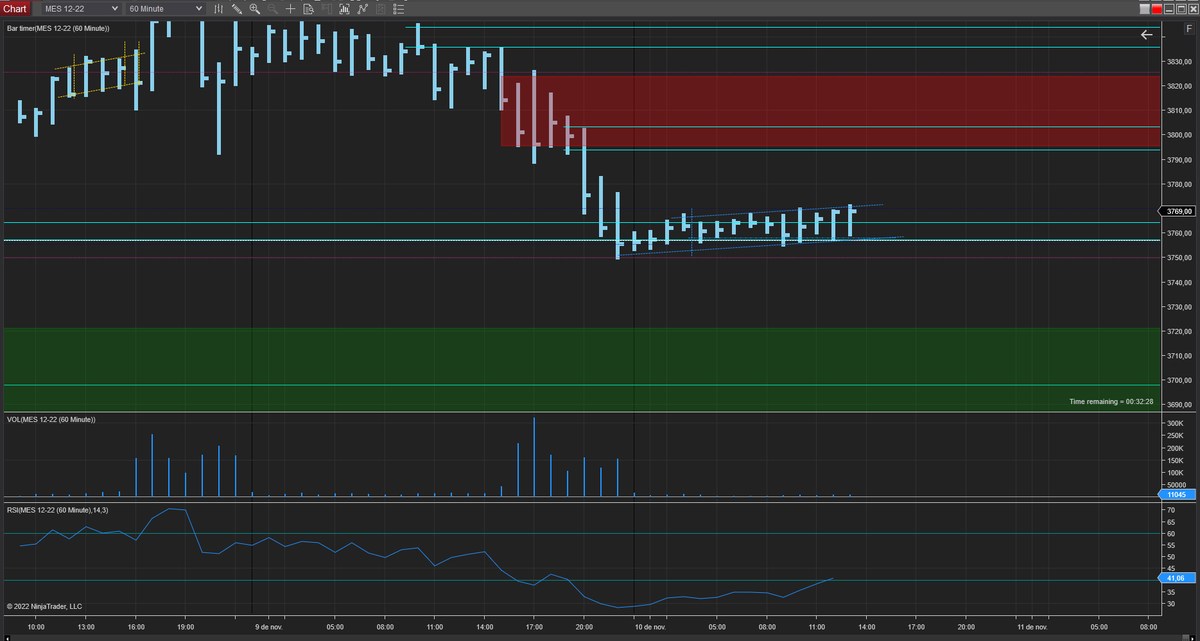
Task: Select the crosshair cursor icon
Action: click(x=291, y=8)
